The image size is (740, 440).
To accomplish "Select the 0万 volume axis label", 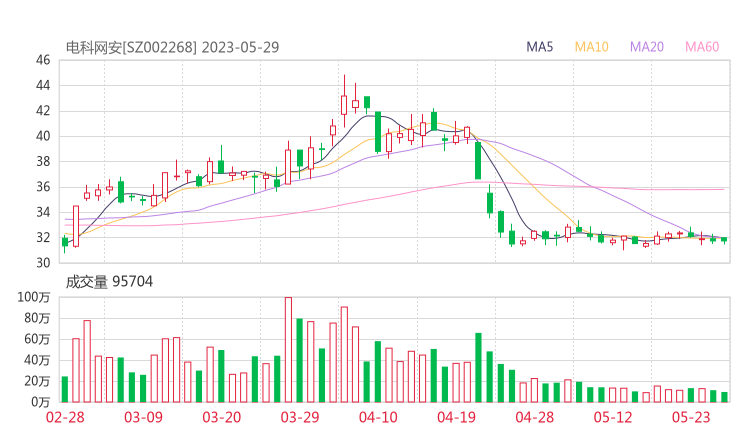I will (41, 403).
